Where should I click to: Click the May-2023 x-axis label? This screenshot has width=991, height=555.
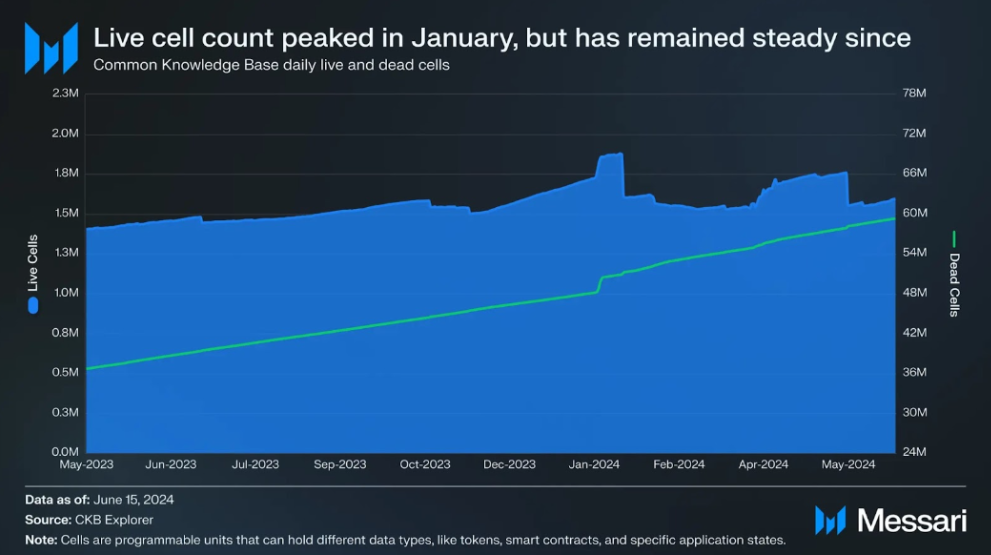click(x=86, y=464)
